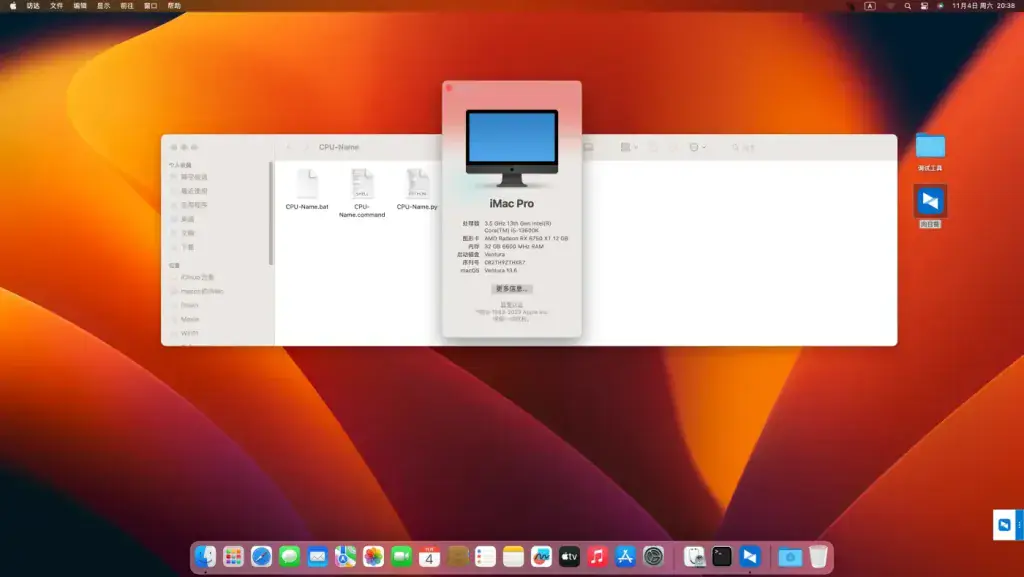Click the input source A indicator

point(870,6)
